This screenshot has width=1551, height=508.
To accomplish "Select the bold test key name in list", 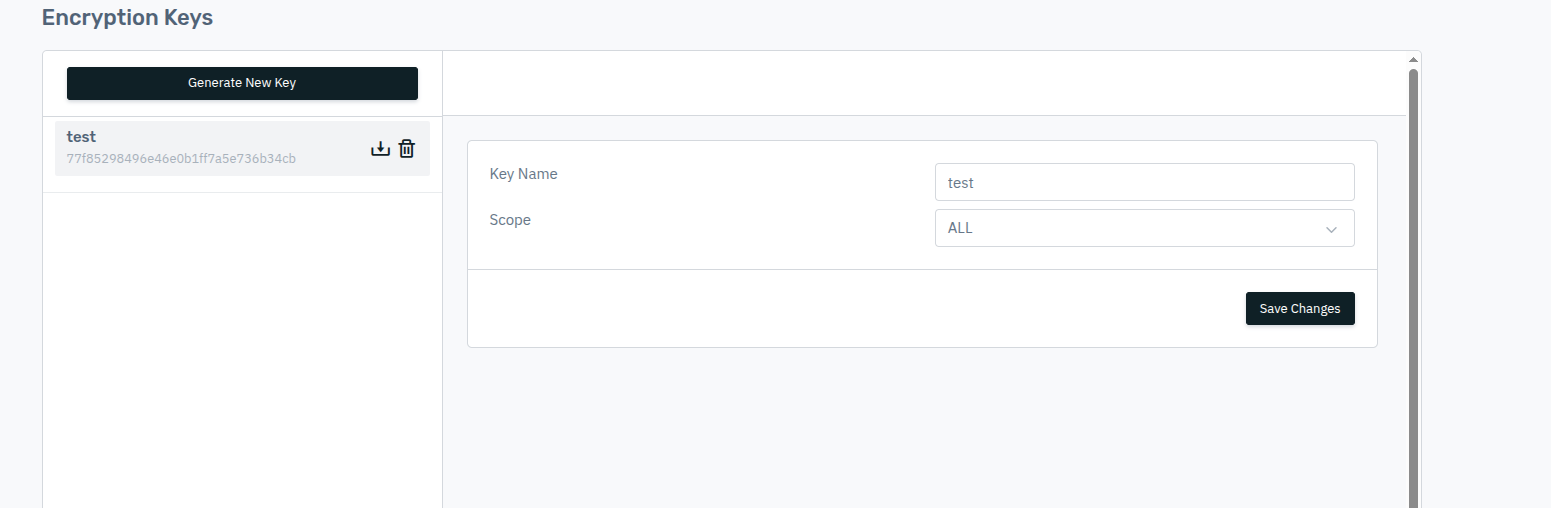I will pyautogui.click(x=81, y=137).
